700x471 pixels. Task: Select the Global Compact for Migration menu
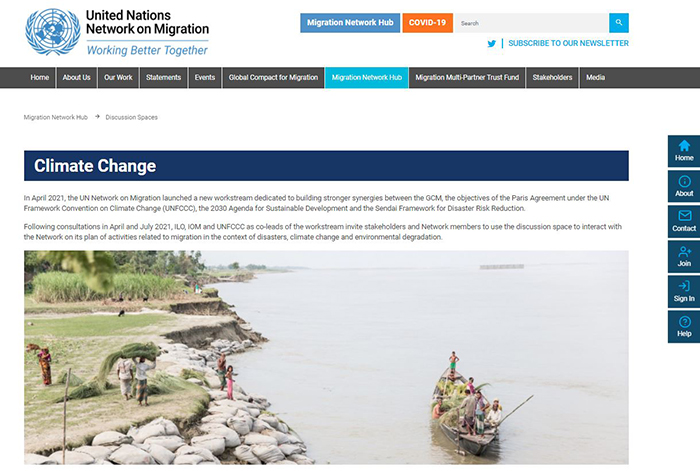[x=273, y=78]
